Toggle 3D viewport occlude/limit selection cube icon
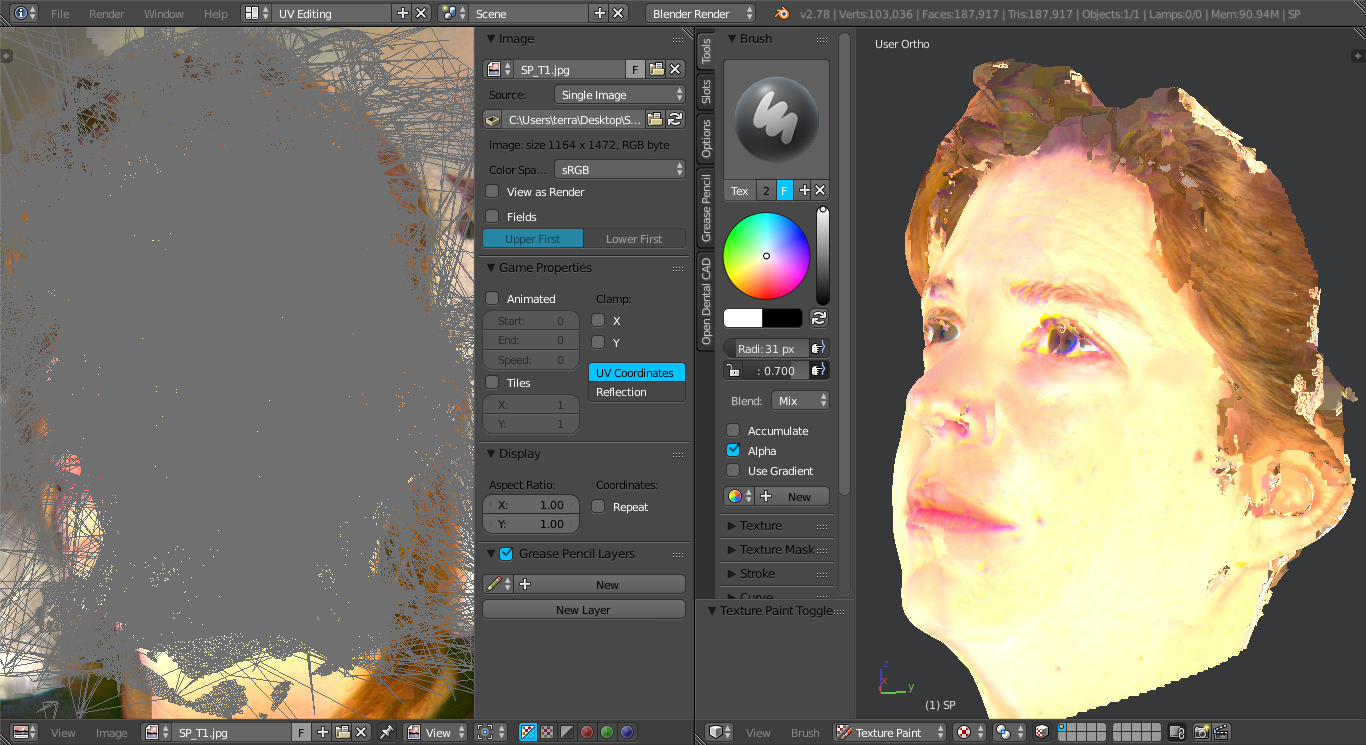The image size is (1366, 745). [1041, 733]
